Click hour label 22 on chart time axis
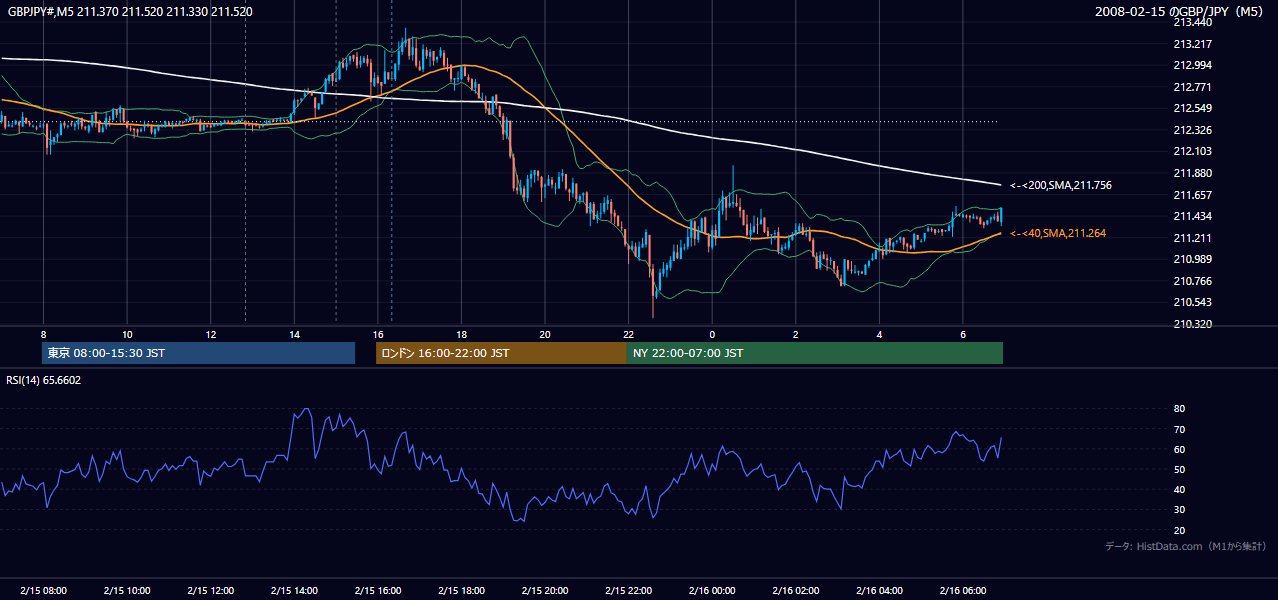The width and height of the screenshot is (1278, 600). point(628,333)
